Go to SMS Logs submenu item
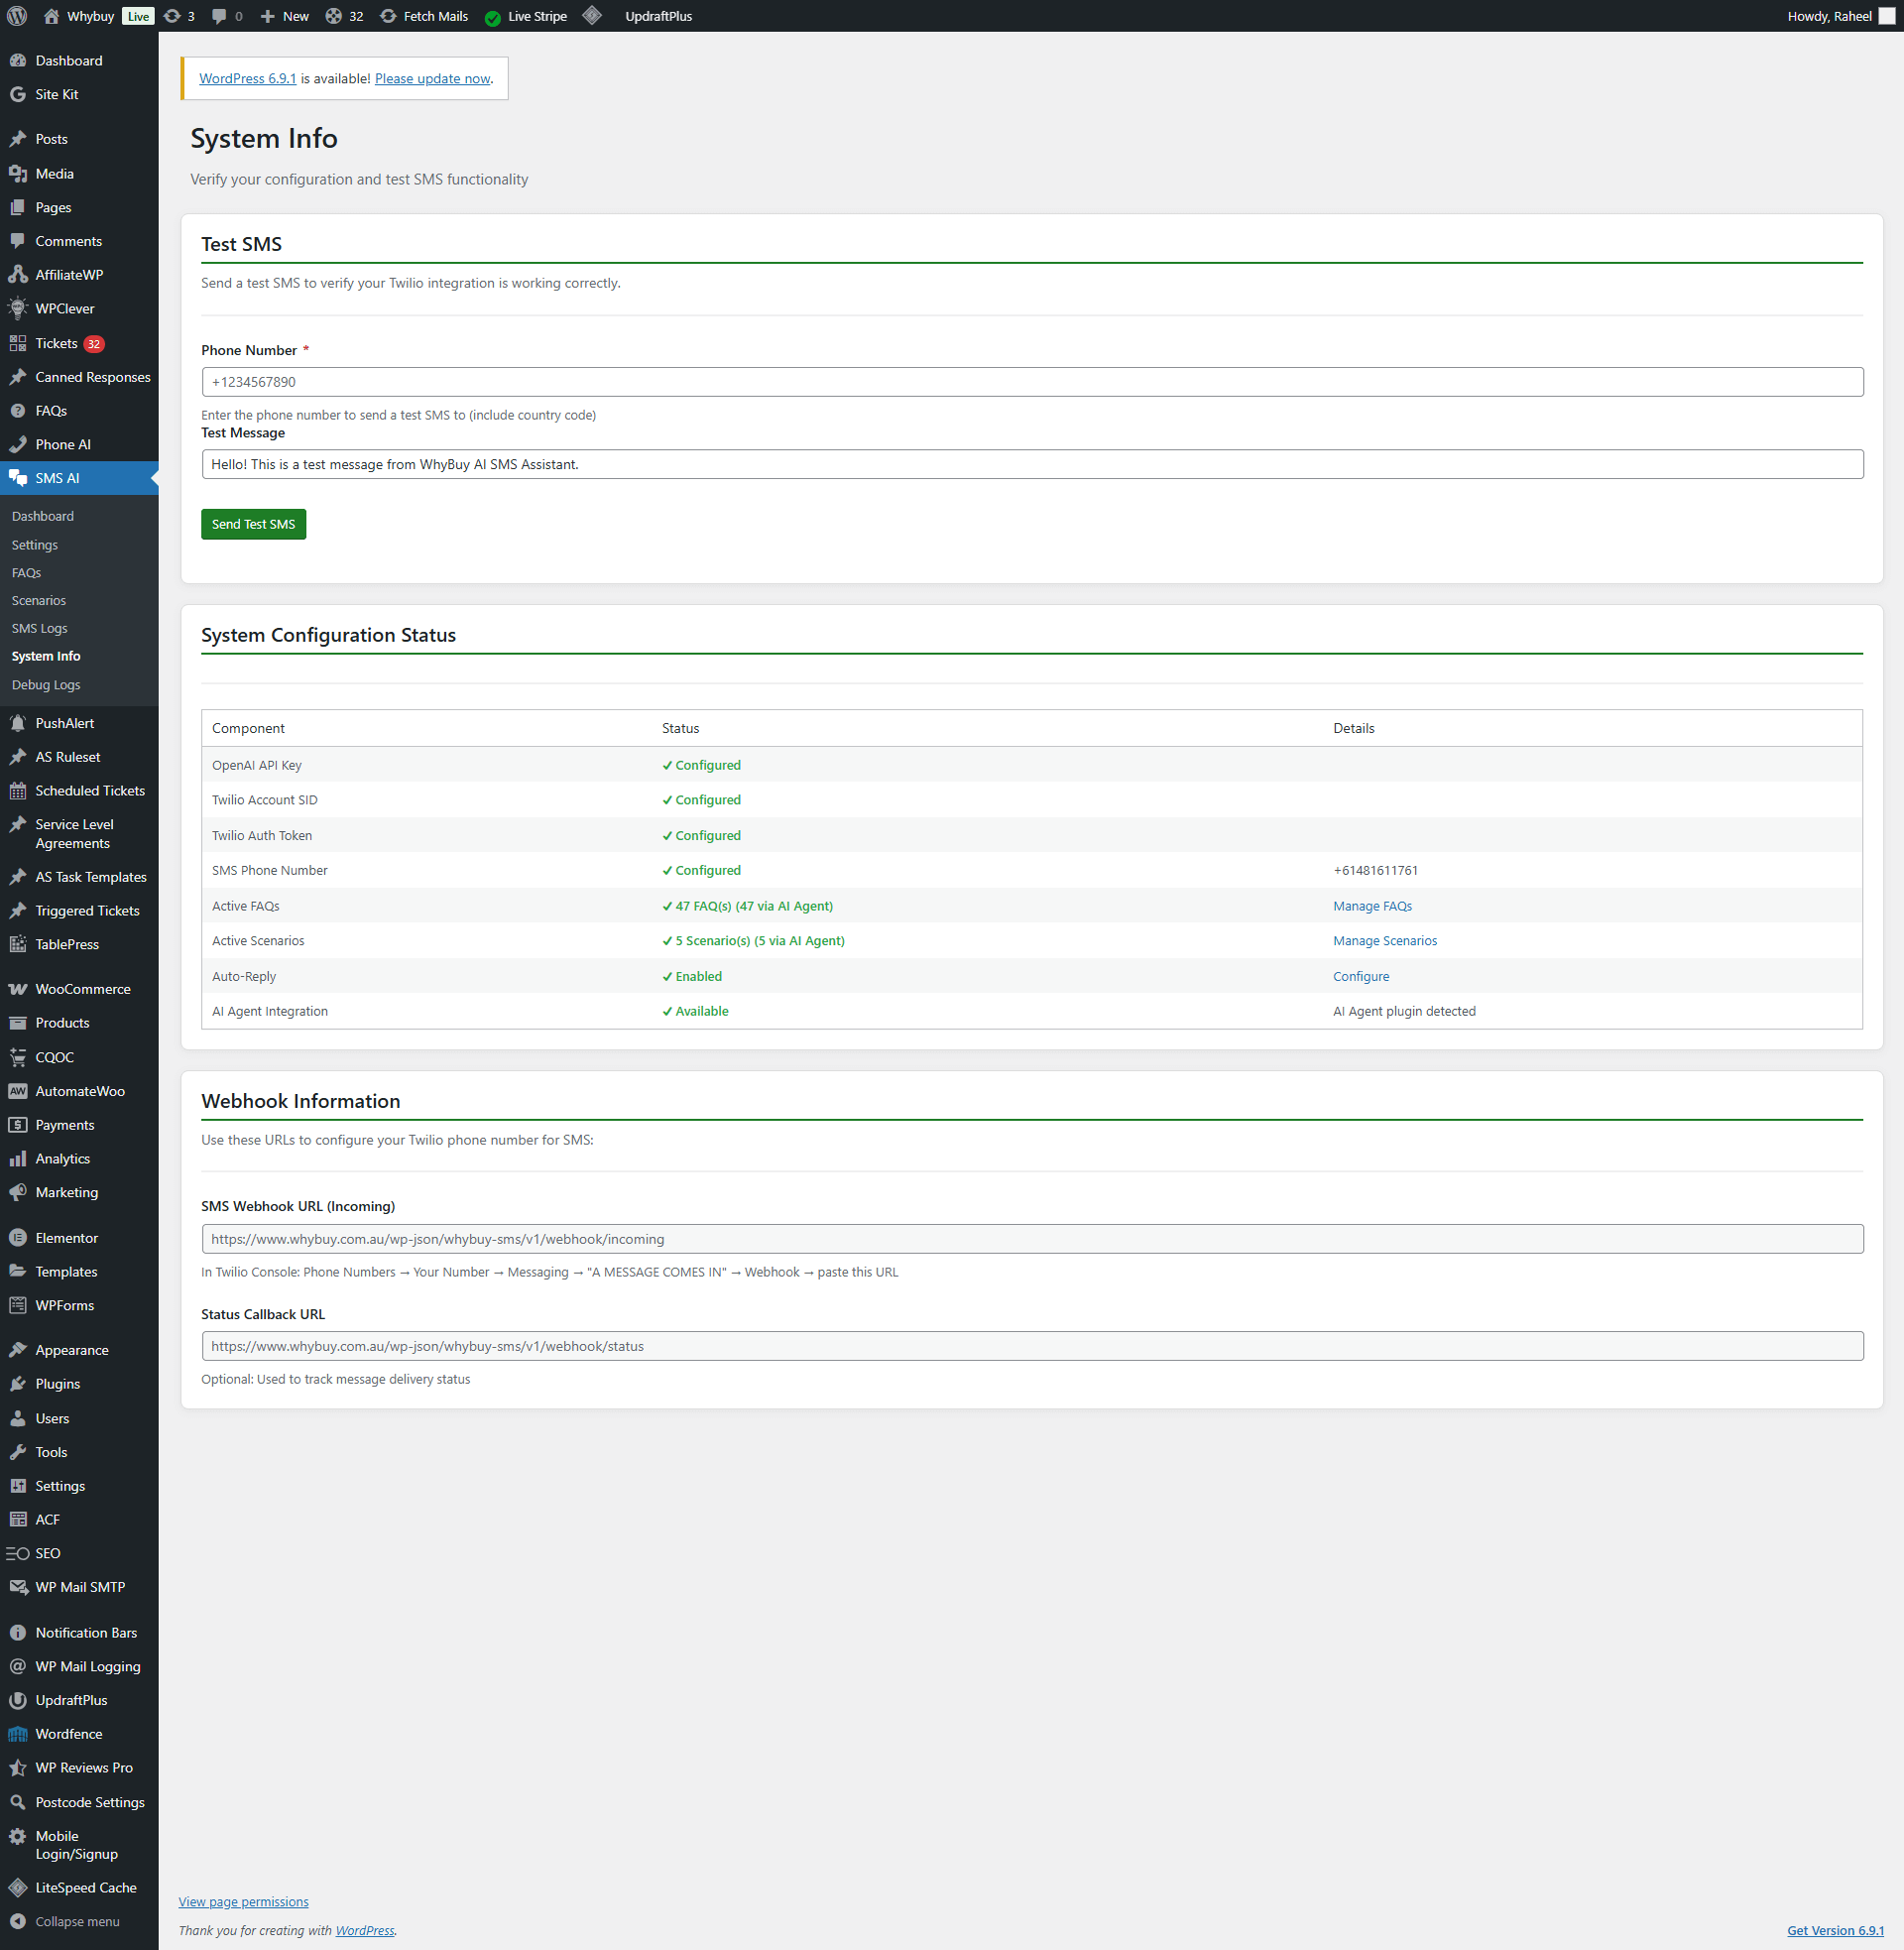1904x1950 pixels. [x=40, y=628]
